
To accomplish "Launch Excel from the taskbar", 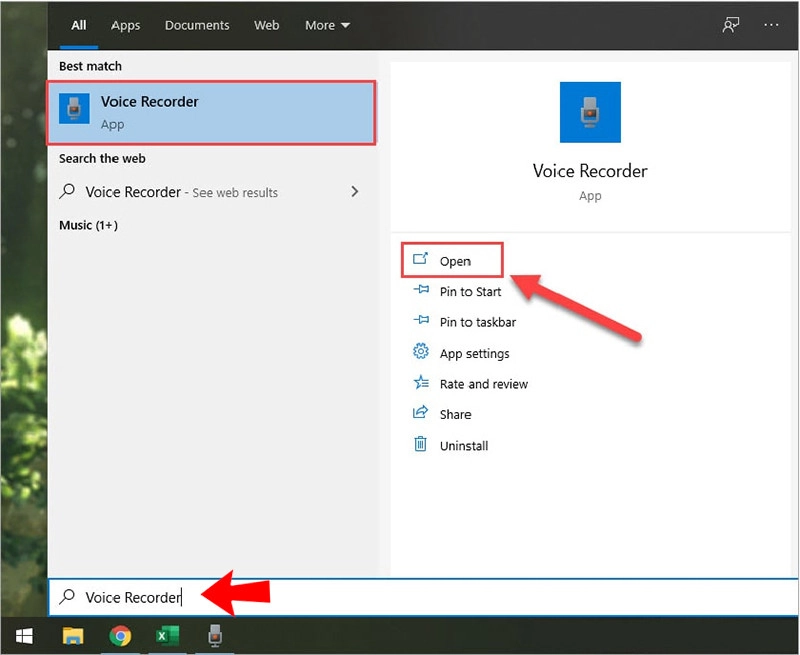I will point(167,635).
